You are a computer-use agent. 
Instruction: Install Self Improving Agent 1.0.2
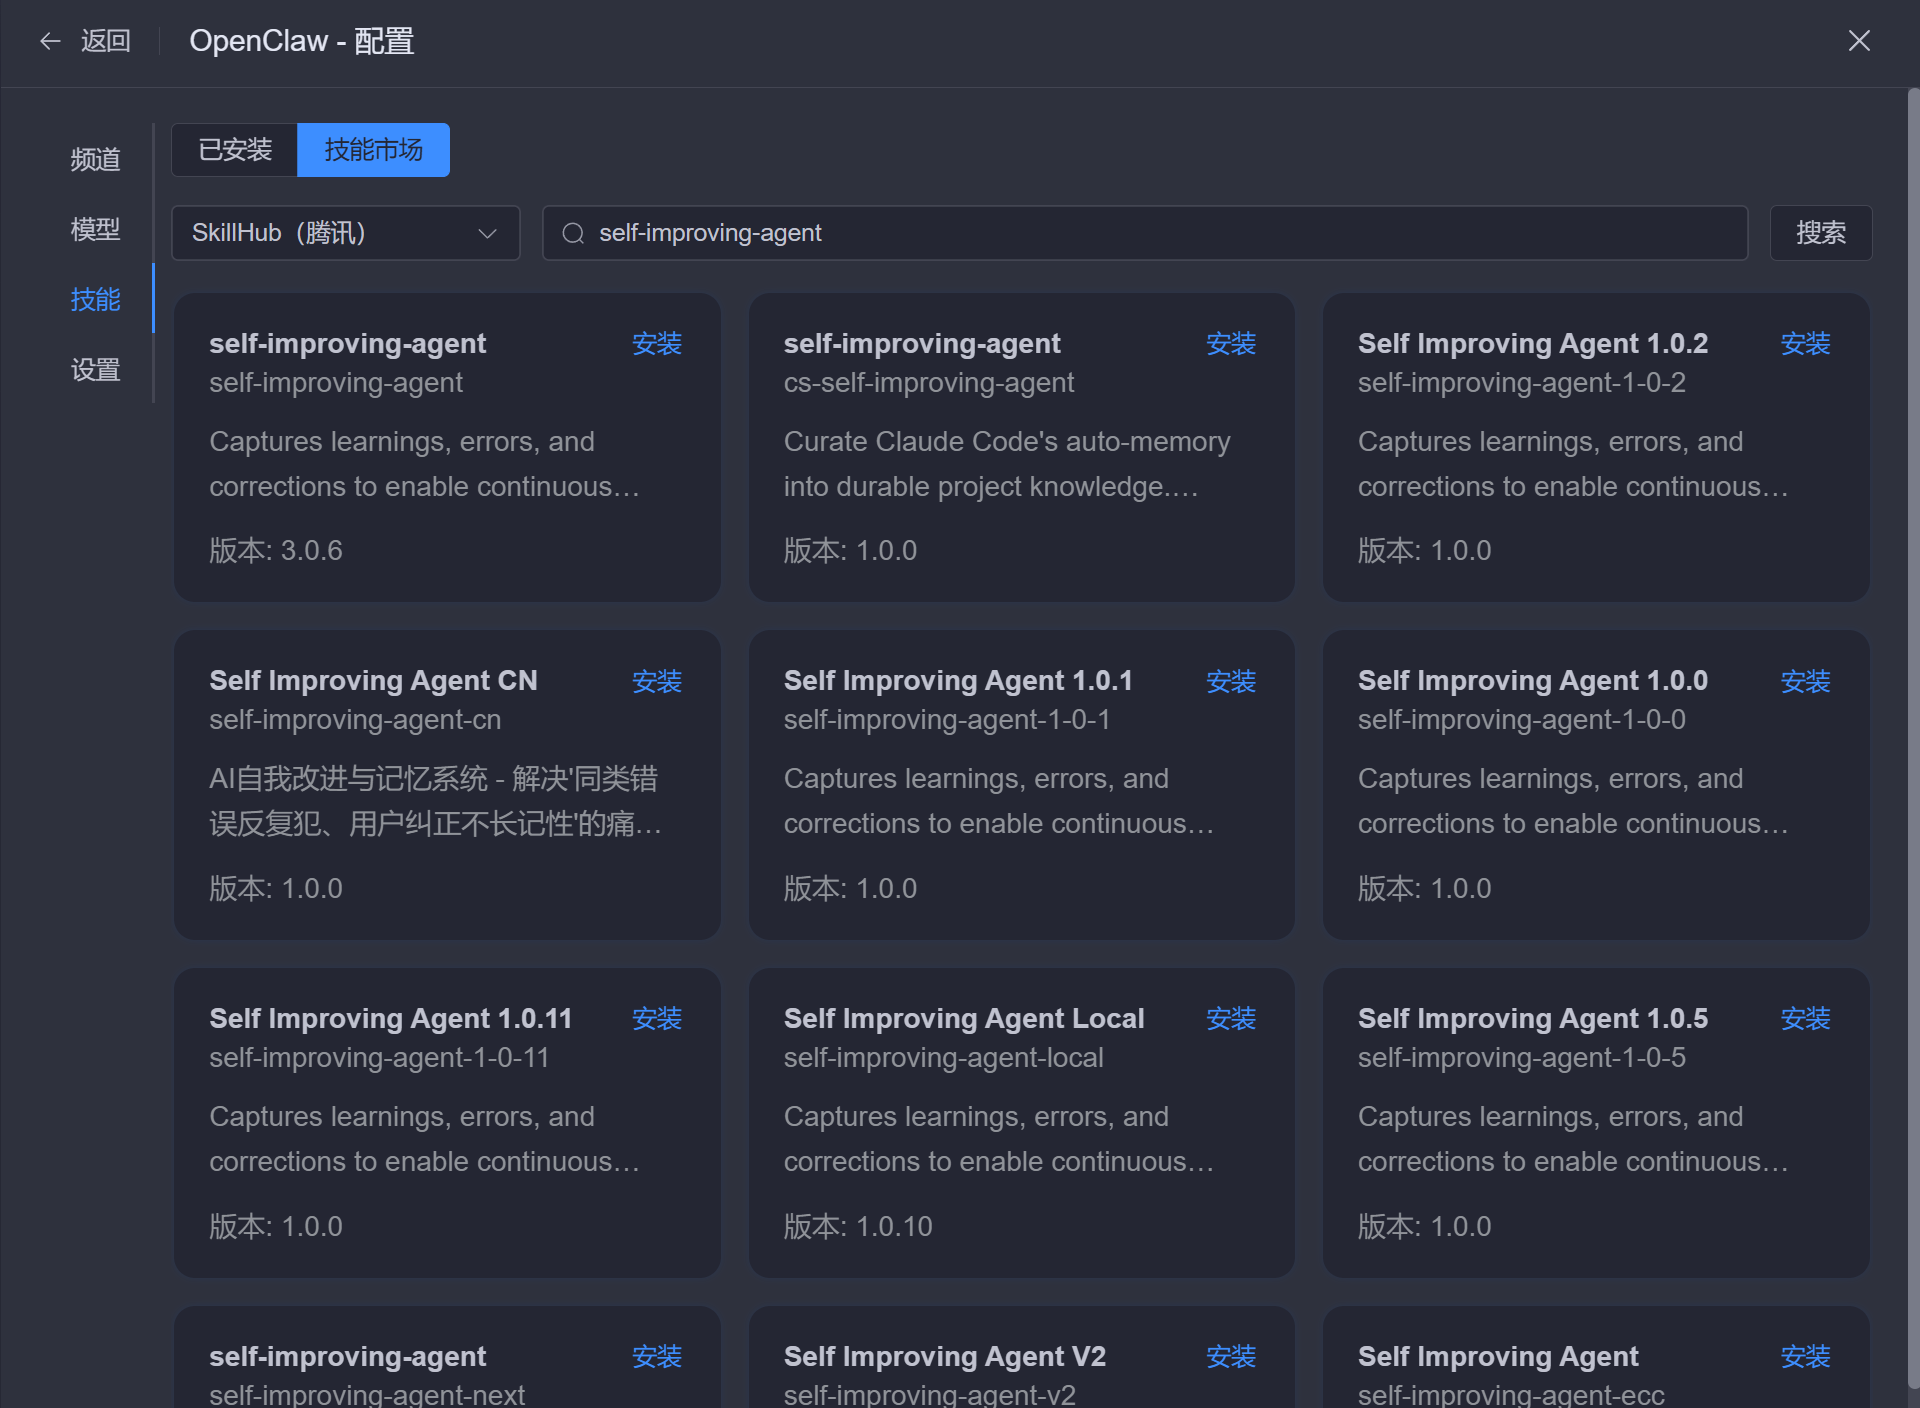[1804, 344]
